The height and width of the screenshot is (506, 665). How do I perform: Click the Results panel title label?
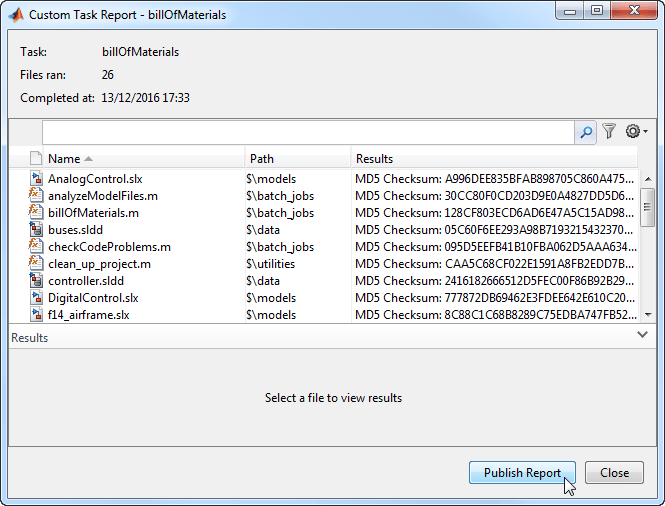[29, 338]
